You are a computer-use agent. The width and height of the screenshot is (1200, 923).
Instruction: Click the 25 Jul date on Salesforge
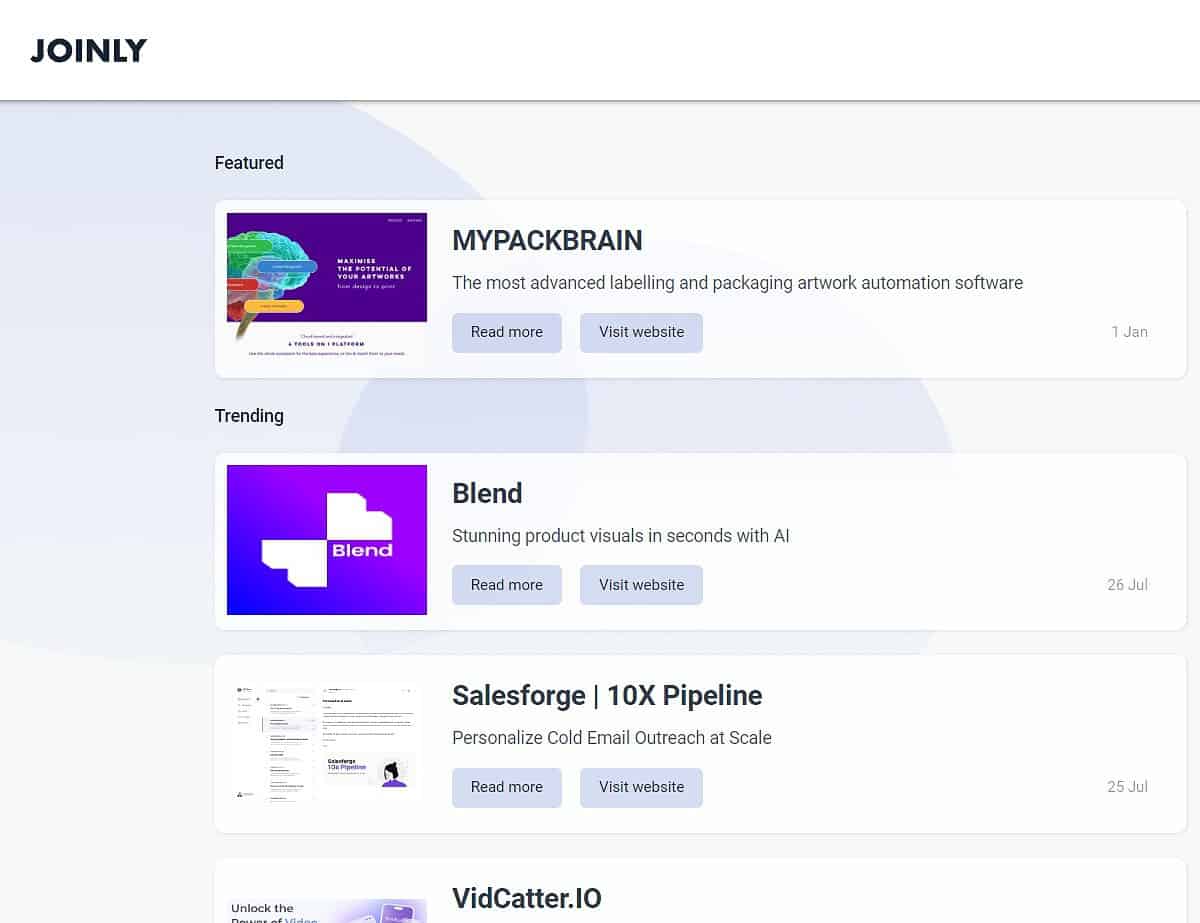1127,787
